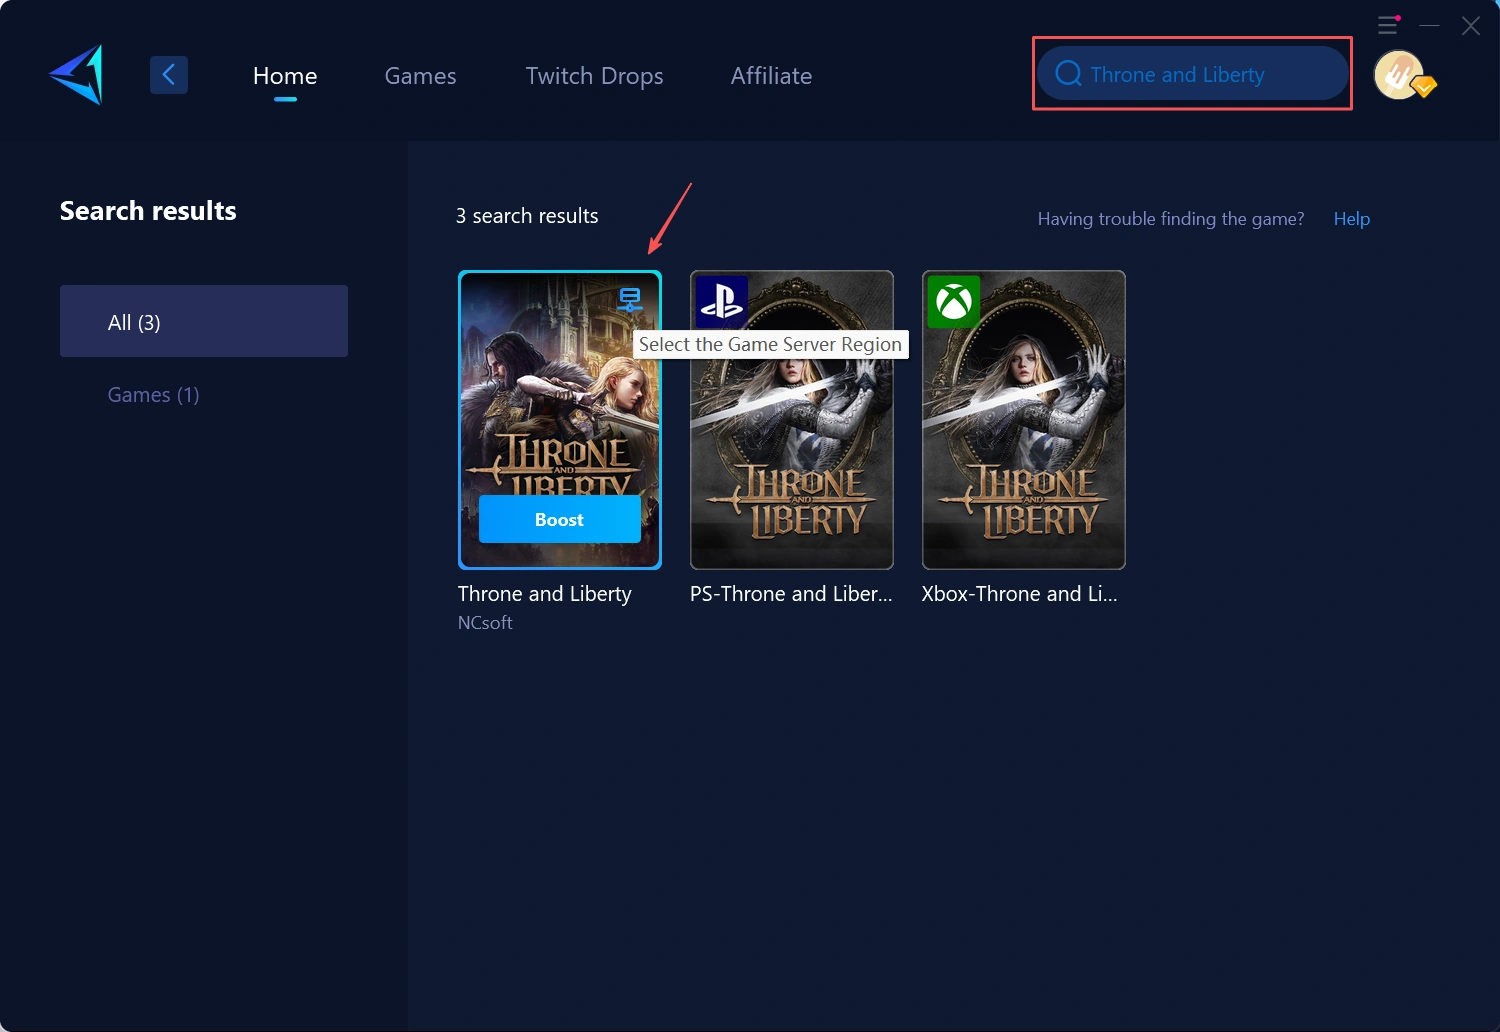Screen dimensions: 1500x1032
Task: Click the 'Xbox-Throne and Li...' title
Action: tap(1020, 594)
